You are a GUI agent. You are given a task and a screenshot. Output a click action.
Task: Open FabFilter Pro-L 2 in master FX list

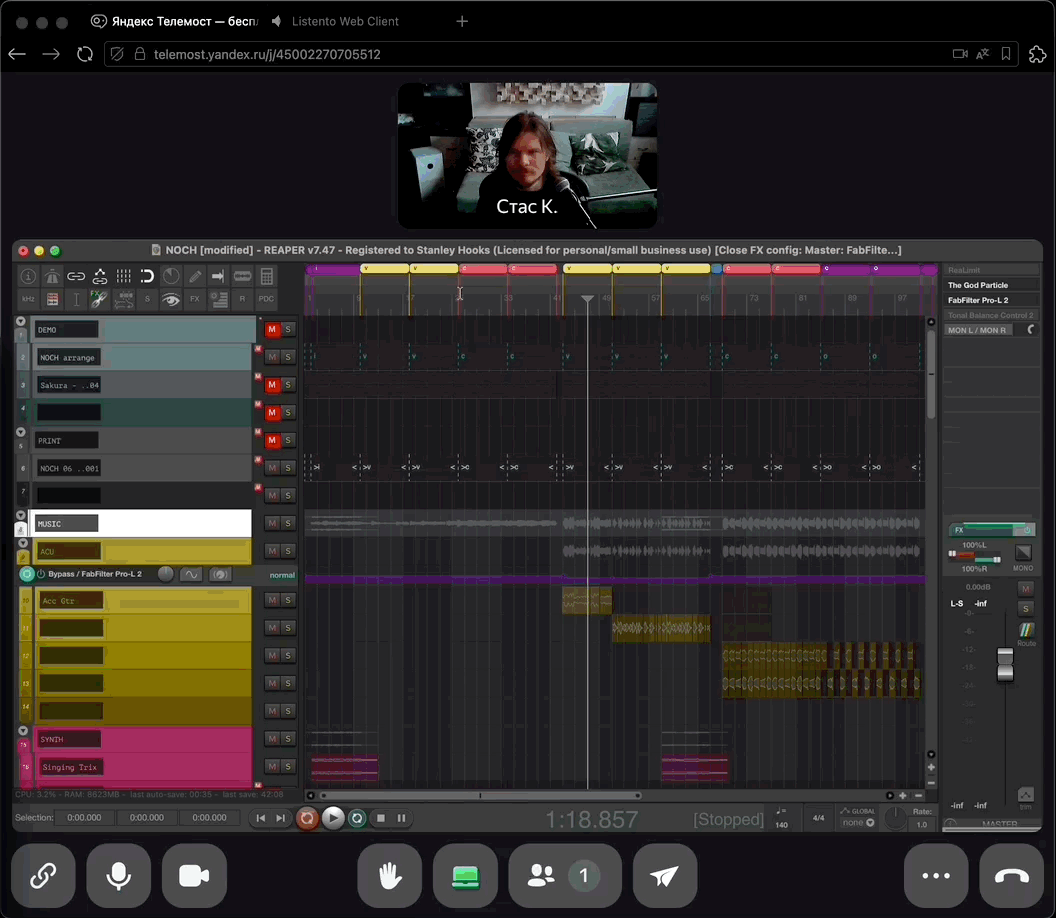coord(978,300)
